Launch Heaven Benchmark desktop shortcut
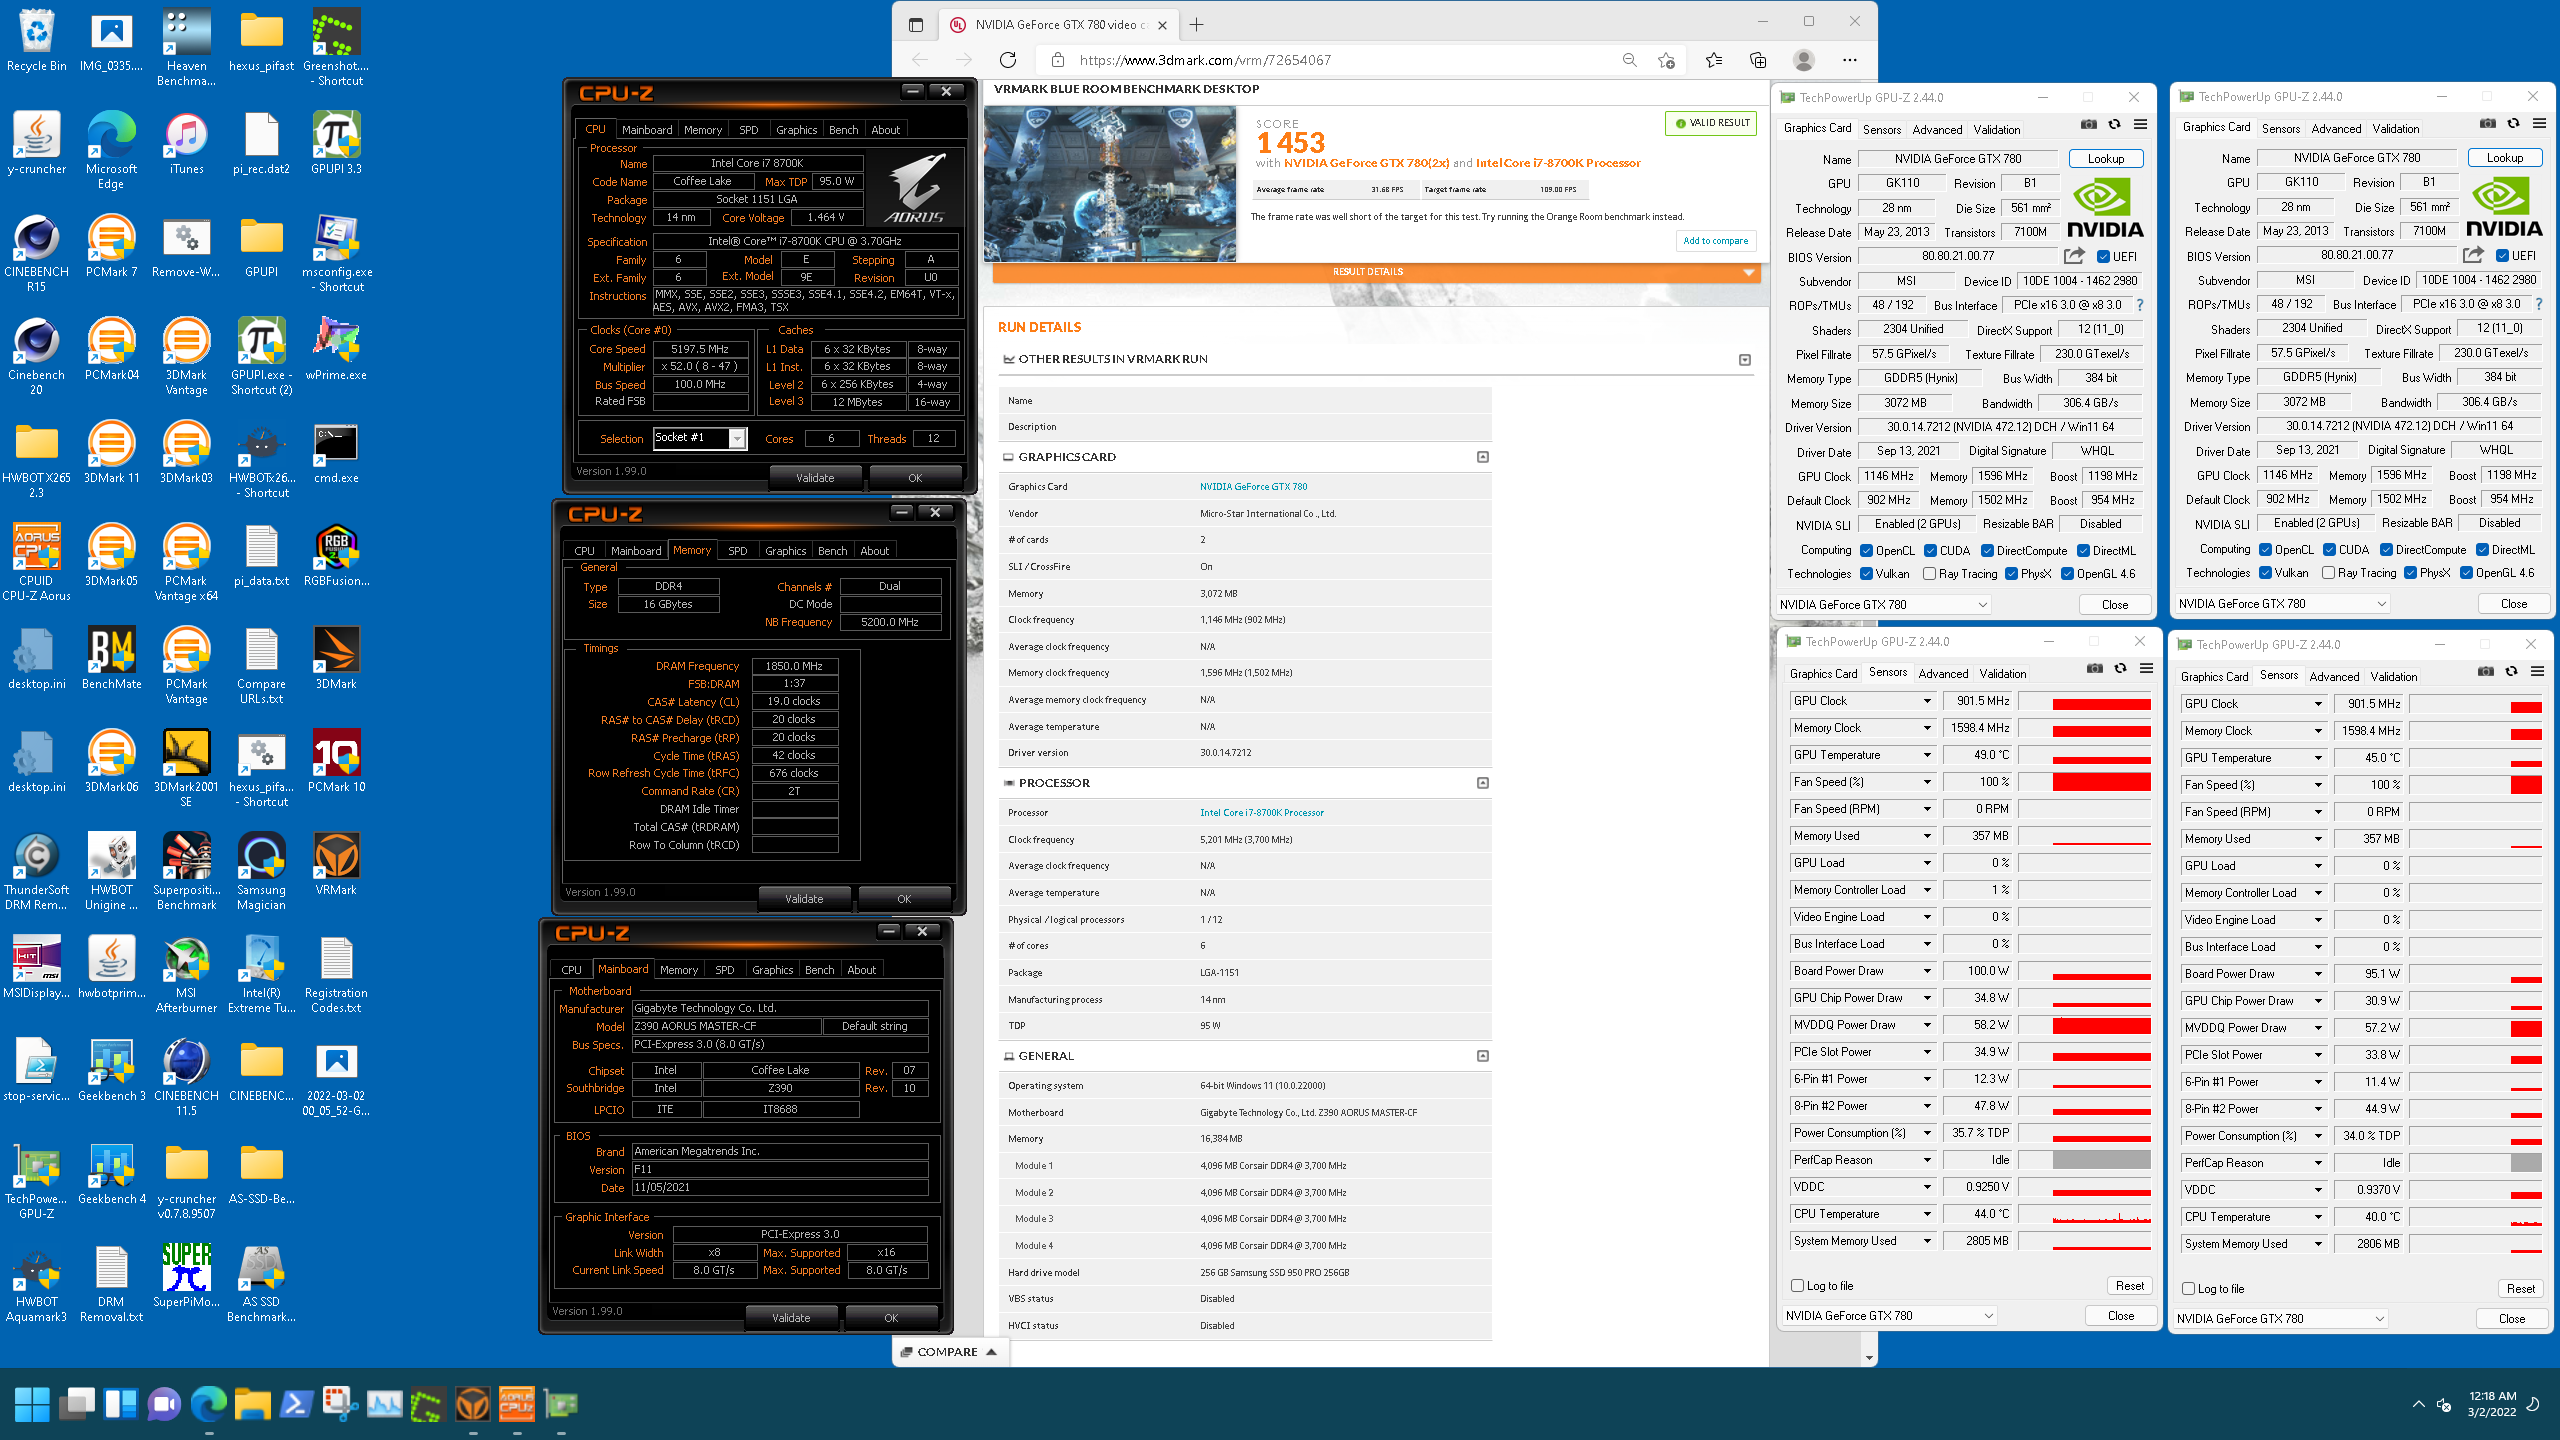Image resolution: width=2560 pixels, height=1440 pixels. pos(186,48)
